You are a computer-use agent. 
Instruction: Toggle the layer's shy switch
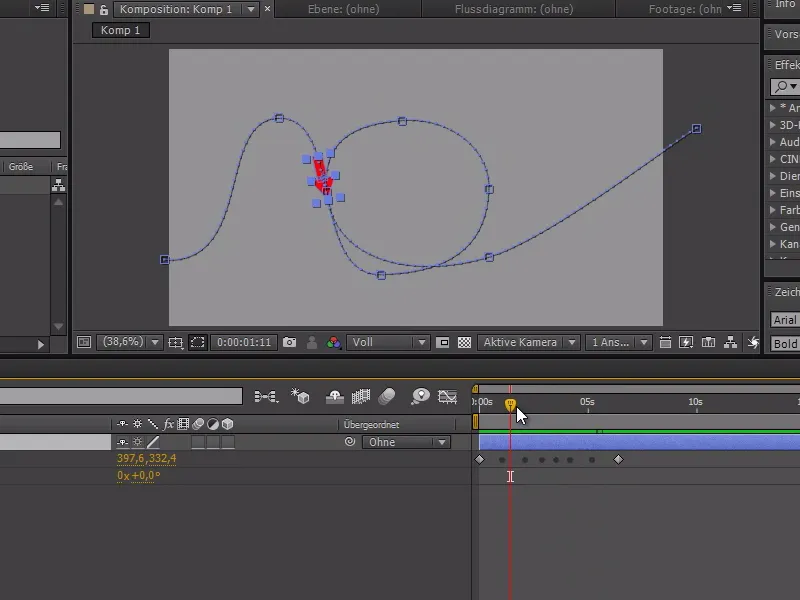click(122, 442)
